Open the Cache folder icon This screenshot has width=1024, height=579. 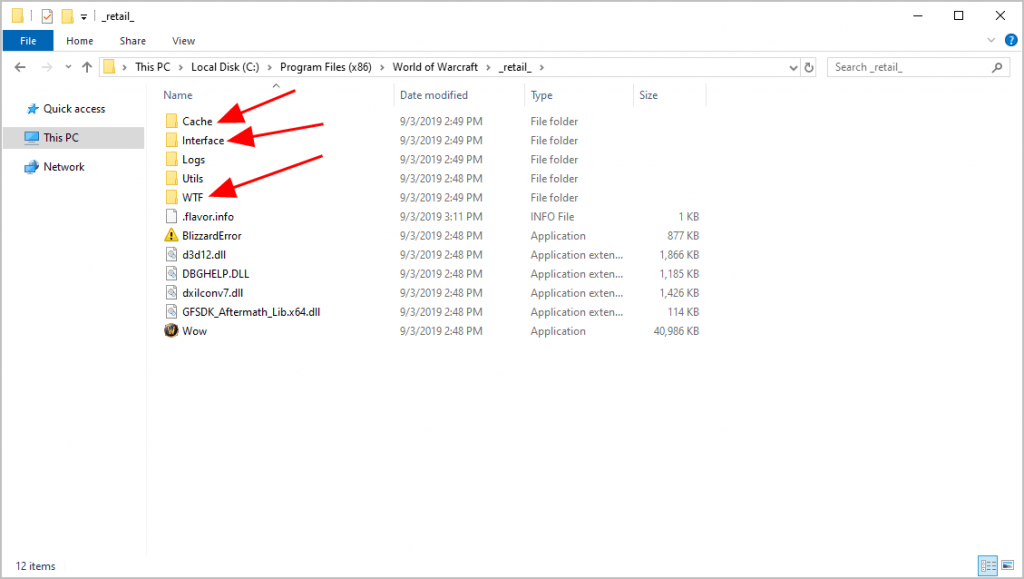(171, 121)
